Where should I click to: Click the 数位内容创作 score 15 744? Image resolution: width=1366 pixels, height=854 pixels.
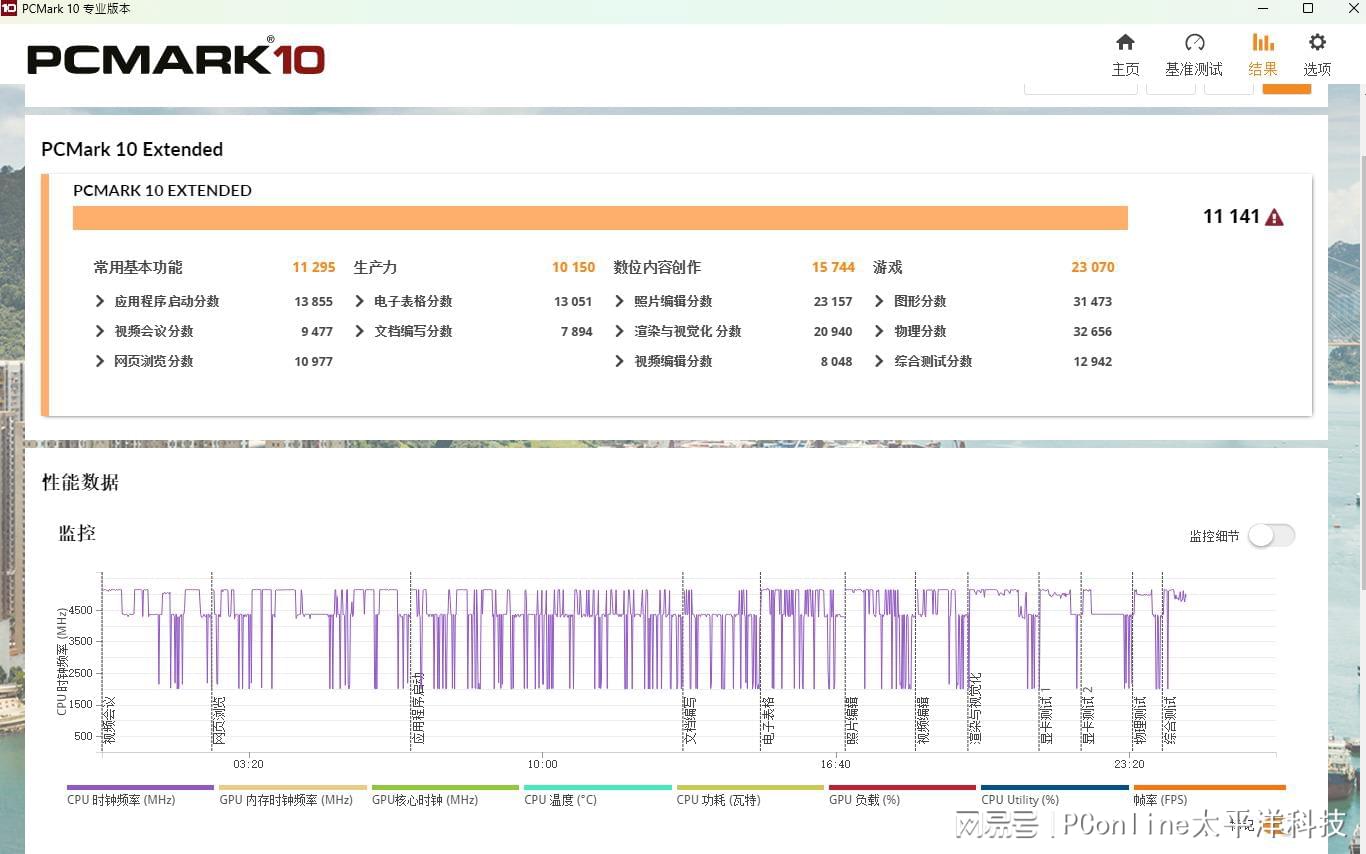tap(833, 267)
